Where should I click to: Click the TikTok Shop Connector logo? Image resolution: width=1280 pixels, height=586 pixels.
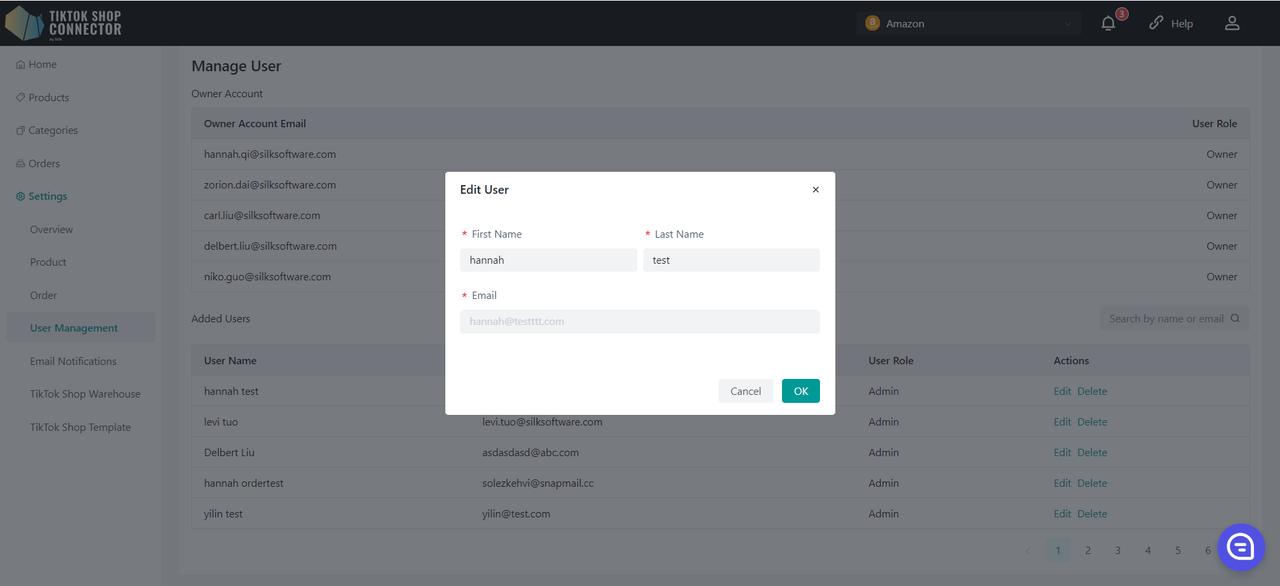click(x=64, y=23)
